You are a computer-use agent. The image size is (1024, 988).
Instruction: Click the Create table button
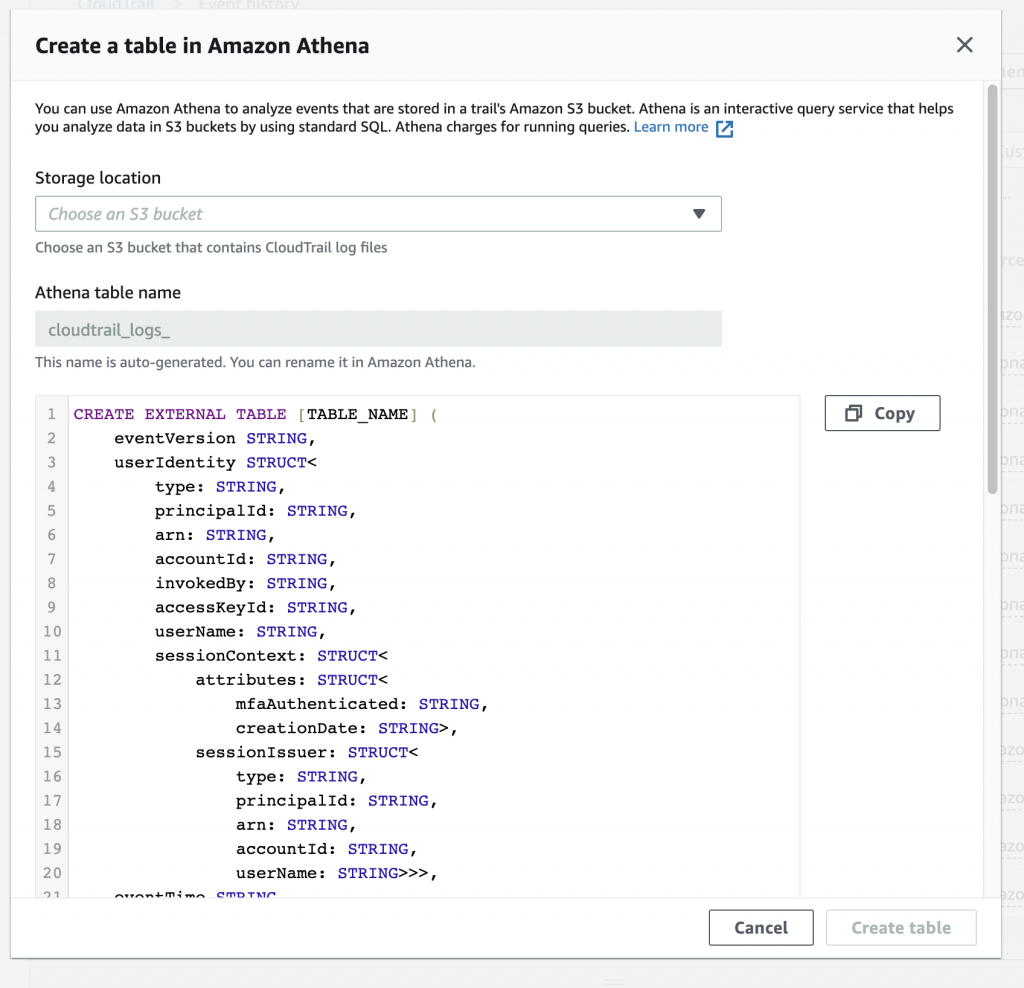[x=900, y=927]
